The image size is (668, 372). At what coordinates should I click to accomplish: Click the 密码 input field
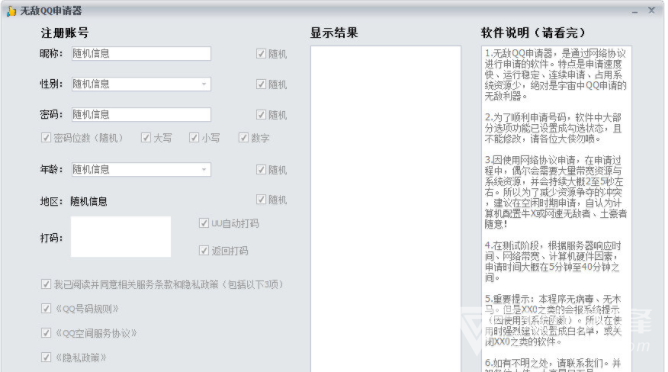tap(141, 114)
